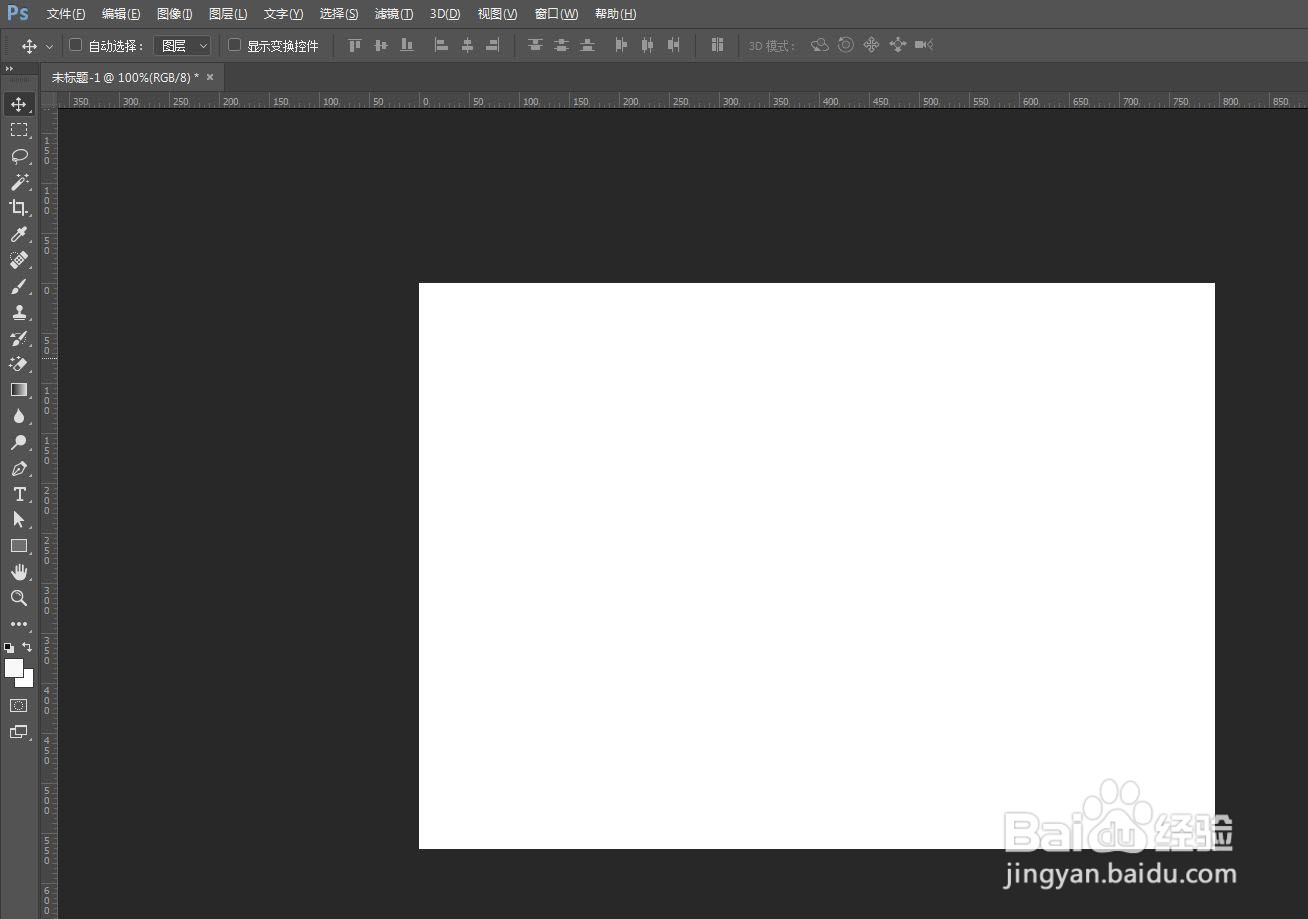Toggle Quick Mask mode
Image resolution: width=1308 pixels, height=919 pixels.
tap(19, 705)
